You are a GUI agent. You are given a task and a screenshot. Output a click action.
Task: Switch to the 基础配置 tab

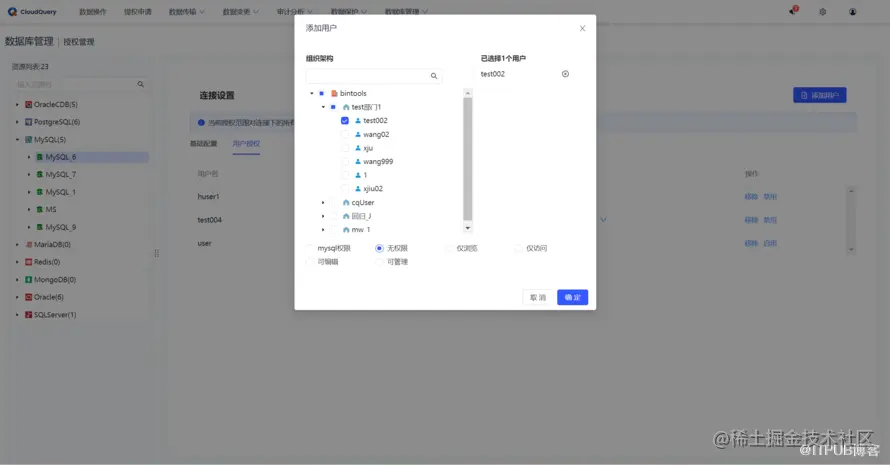[204, 144]
